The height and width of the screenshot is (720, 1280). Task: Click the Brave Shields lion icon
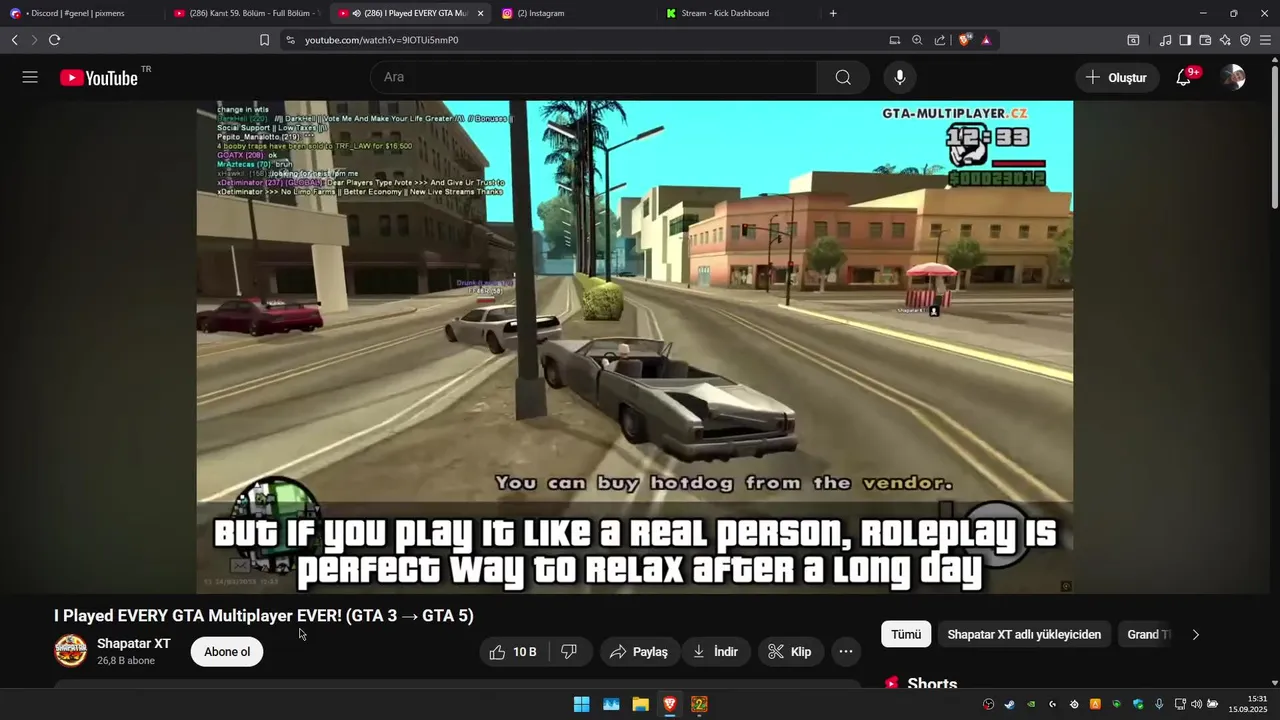[965, 40]
